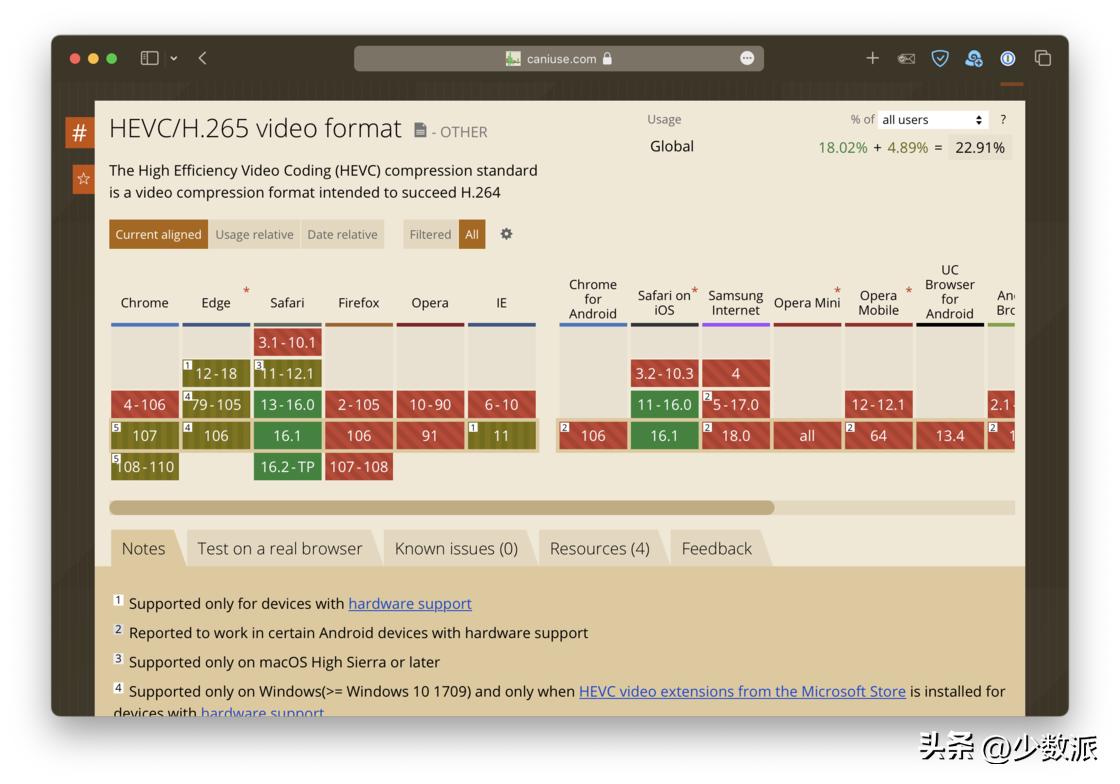
Task: Choose the All browsers option
Action: pyautogui.click(x=472, y=234)
